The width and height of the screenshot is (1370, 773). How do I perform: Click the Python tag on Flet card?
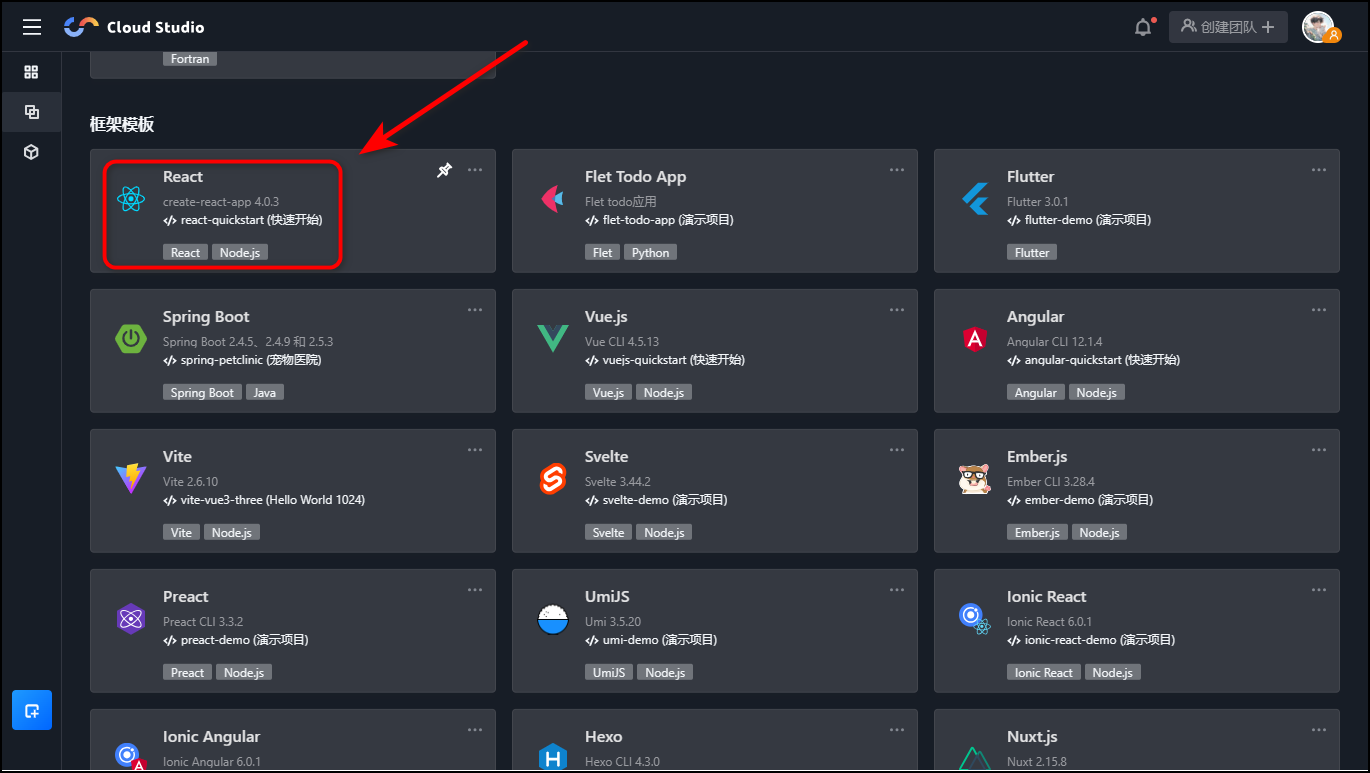pyautogui.click(x=651, y=253)
